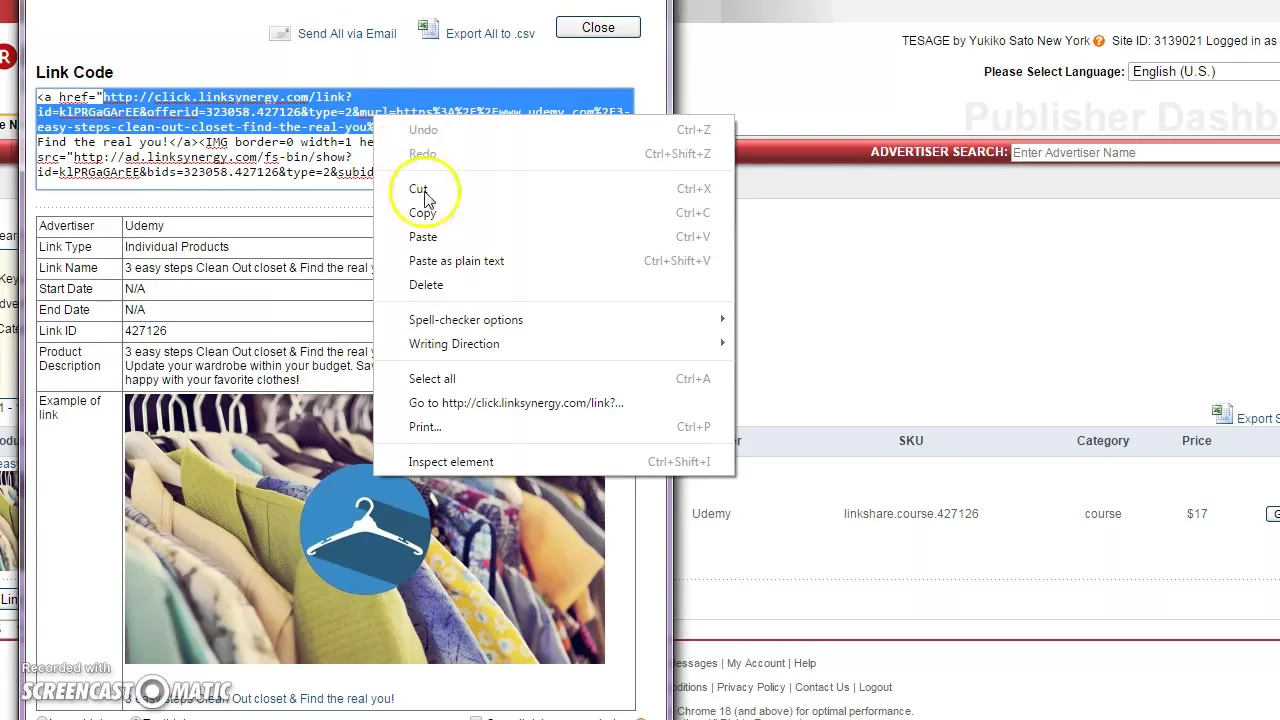
Task: Click the Udemy cell in the product table
Action: pyautogui.click(x=711, y=514)
